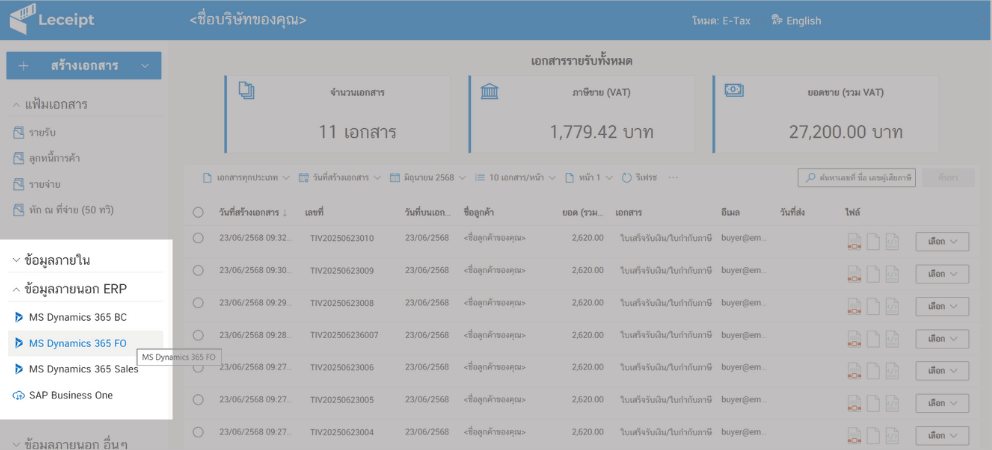Click the MS Dynamics 365 FO icon
Image resolution: width=992 pixels, height=450 pixels.
tap(18, 343)
